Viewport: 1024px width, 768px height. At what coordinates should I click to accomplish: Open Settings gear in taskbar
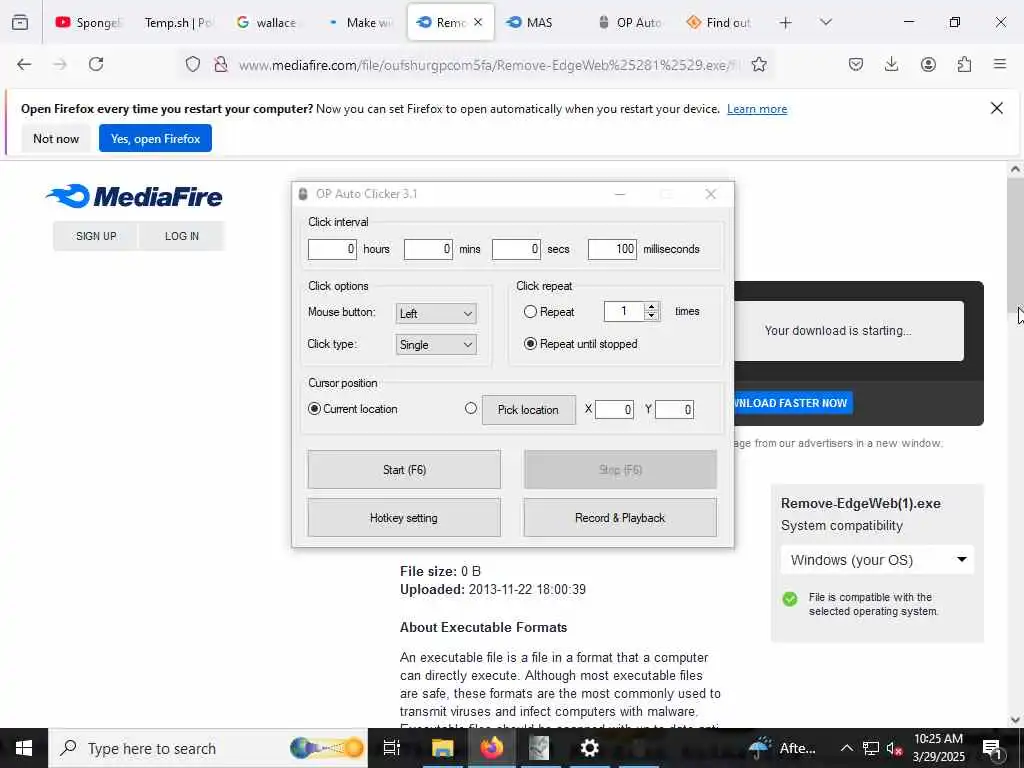[x=589, y=748]
